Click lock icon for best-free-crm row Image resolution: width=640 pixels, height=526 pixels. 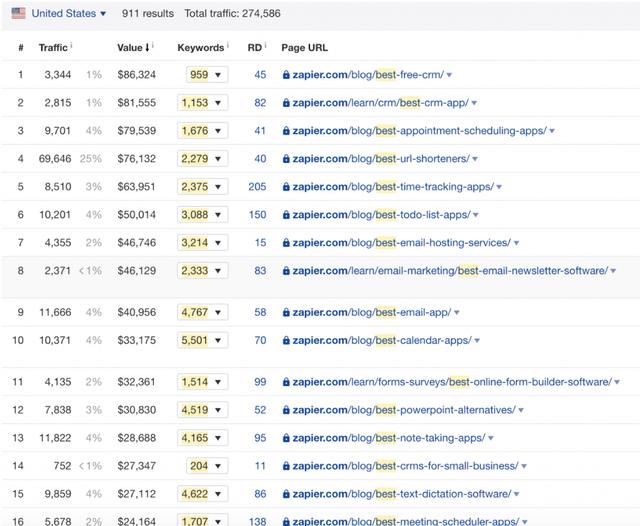(286, 75)
